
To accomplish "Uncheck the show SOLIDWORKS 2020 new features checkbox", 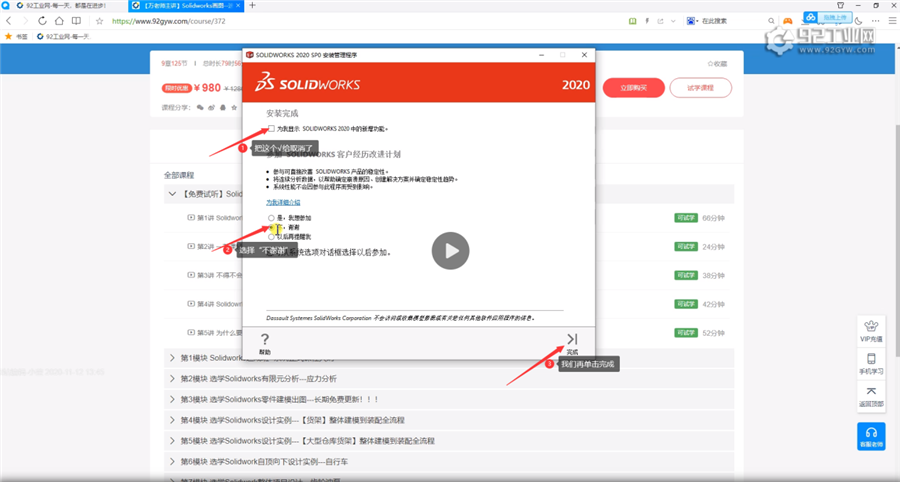I will coord(271,129).
